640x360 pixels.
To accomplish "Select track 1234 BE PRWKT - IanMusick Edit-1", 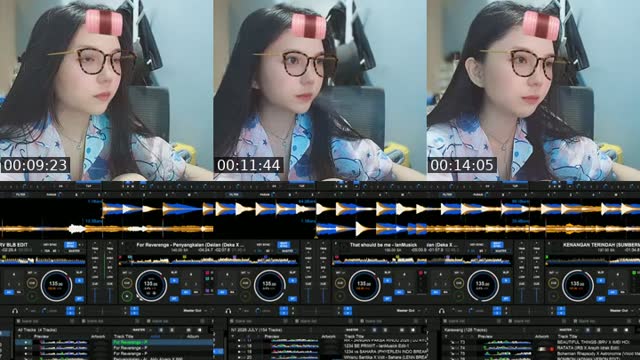I will click(376, 345).
